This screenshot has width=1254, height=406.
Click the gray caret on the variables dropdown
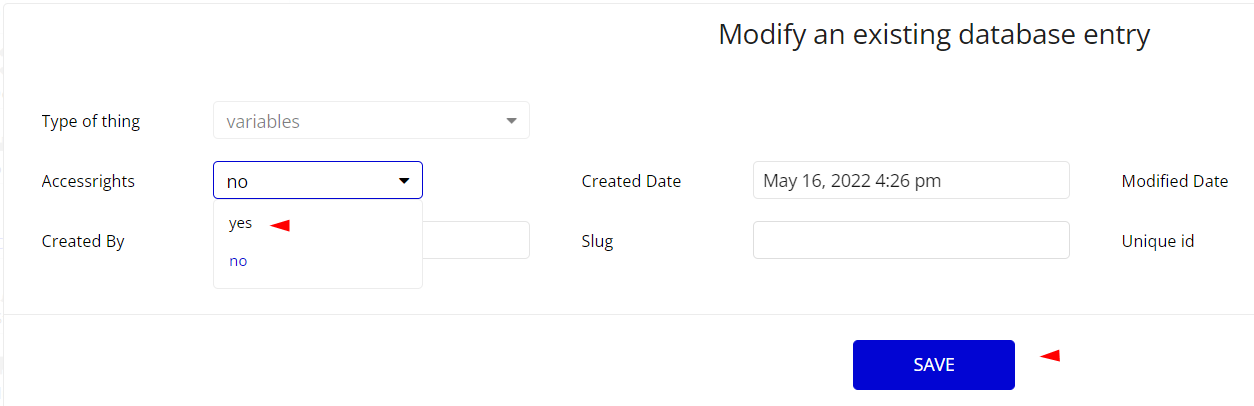click(x=511, y=121)
